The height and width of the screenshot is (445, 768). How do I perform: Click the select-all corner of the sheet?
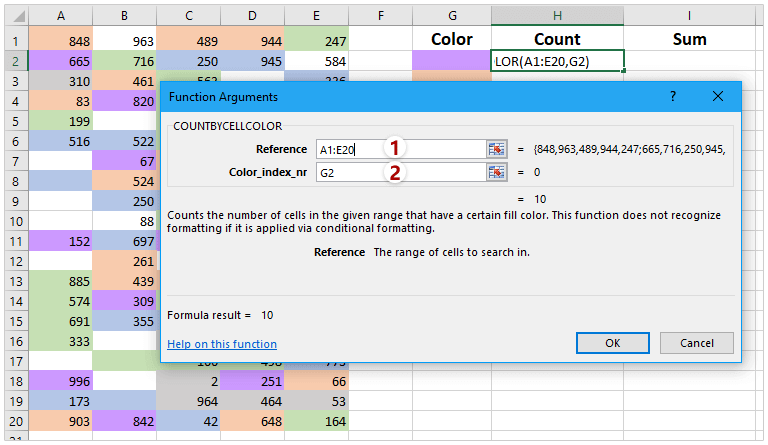(x=15, y=16)
